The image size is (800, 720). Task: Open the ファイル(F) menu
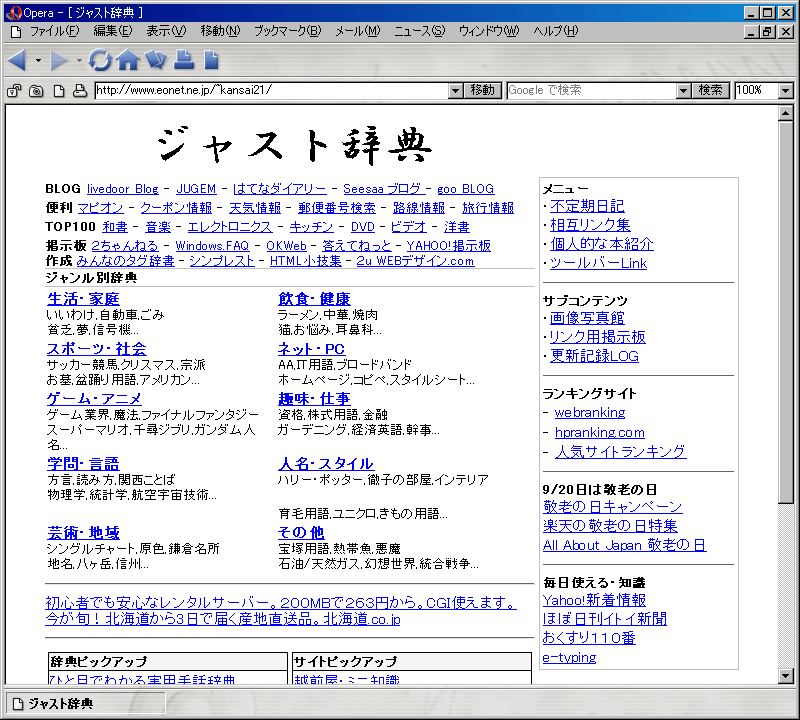(55, 31)
